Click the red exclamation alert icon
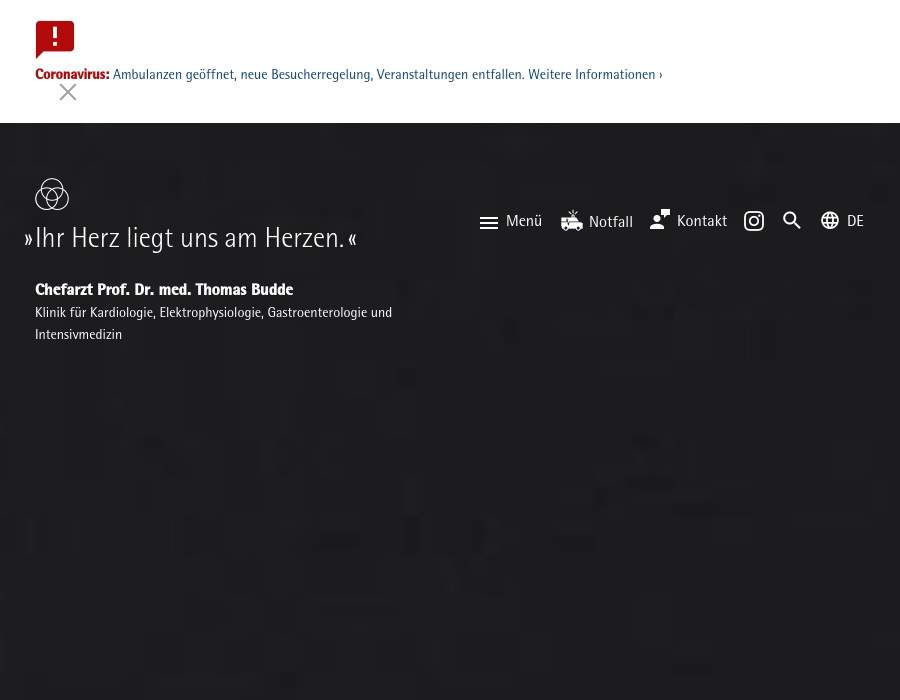This screenshot has height=700, width=900. (x=55, y=39)
